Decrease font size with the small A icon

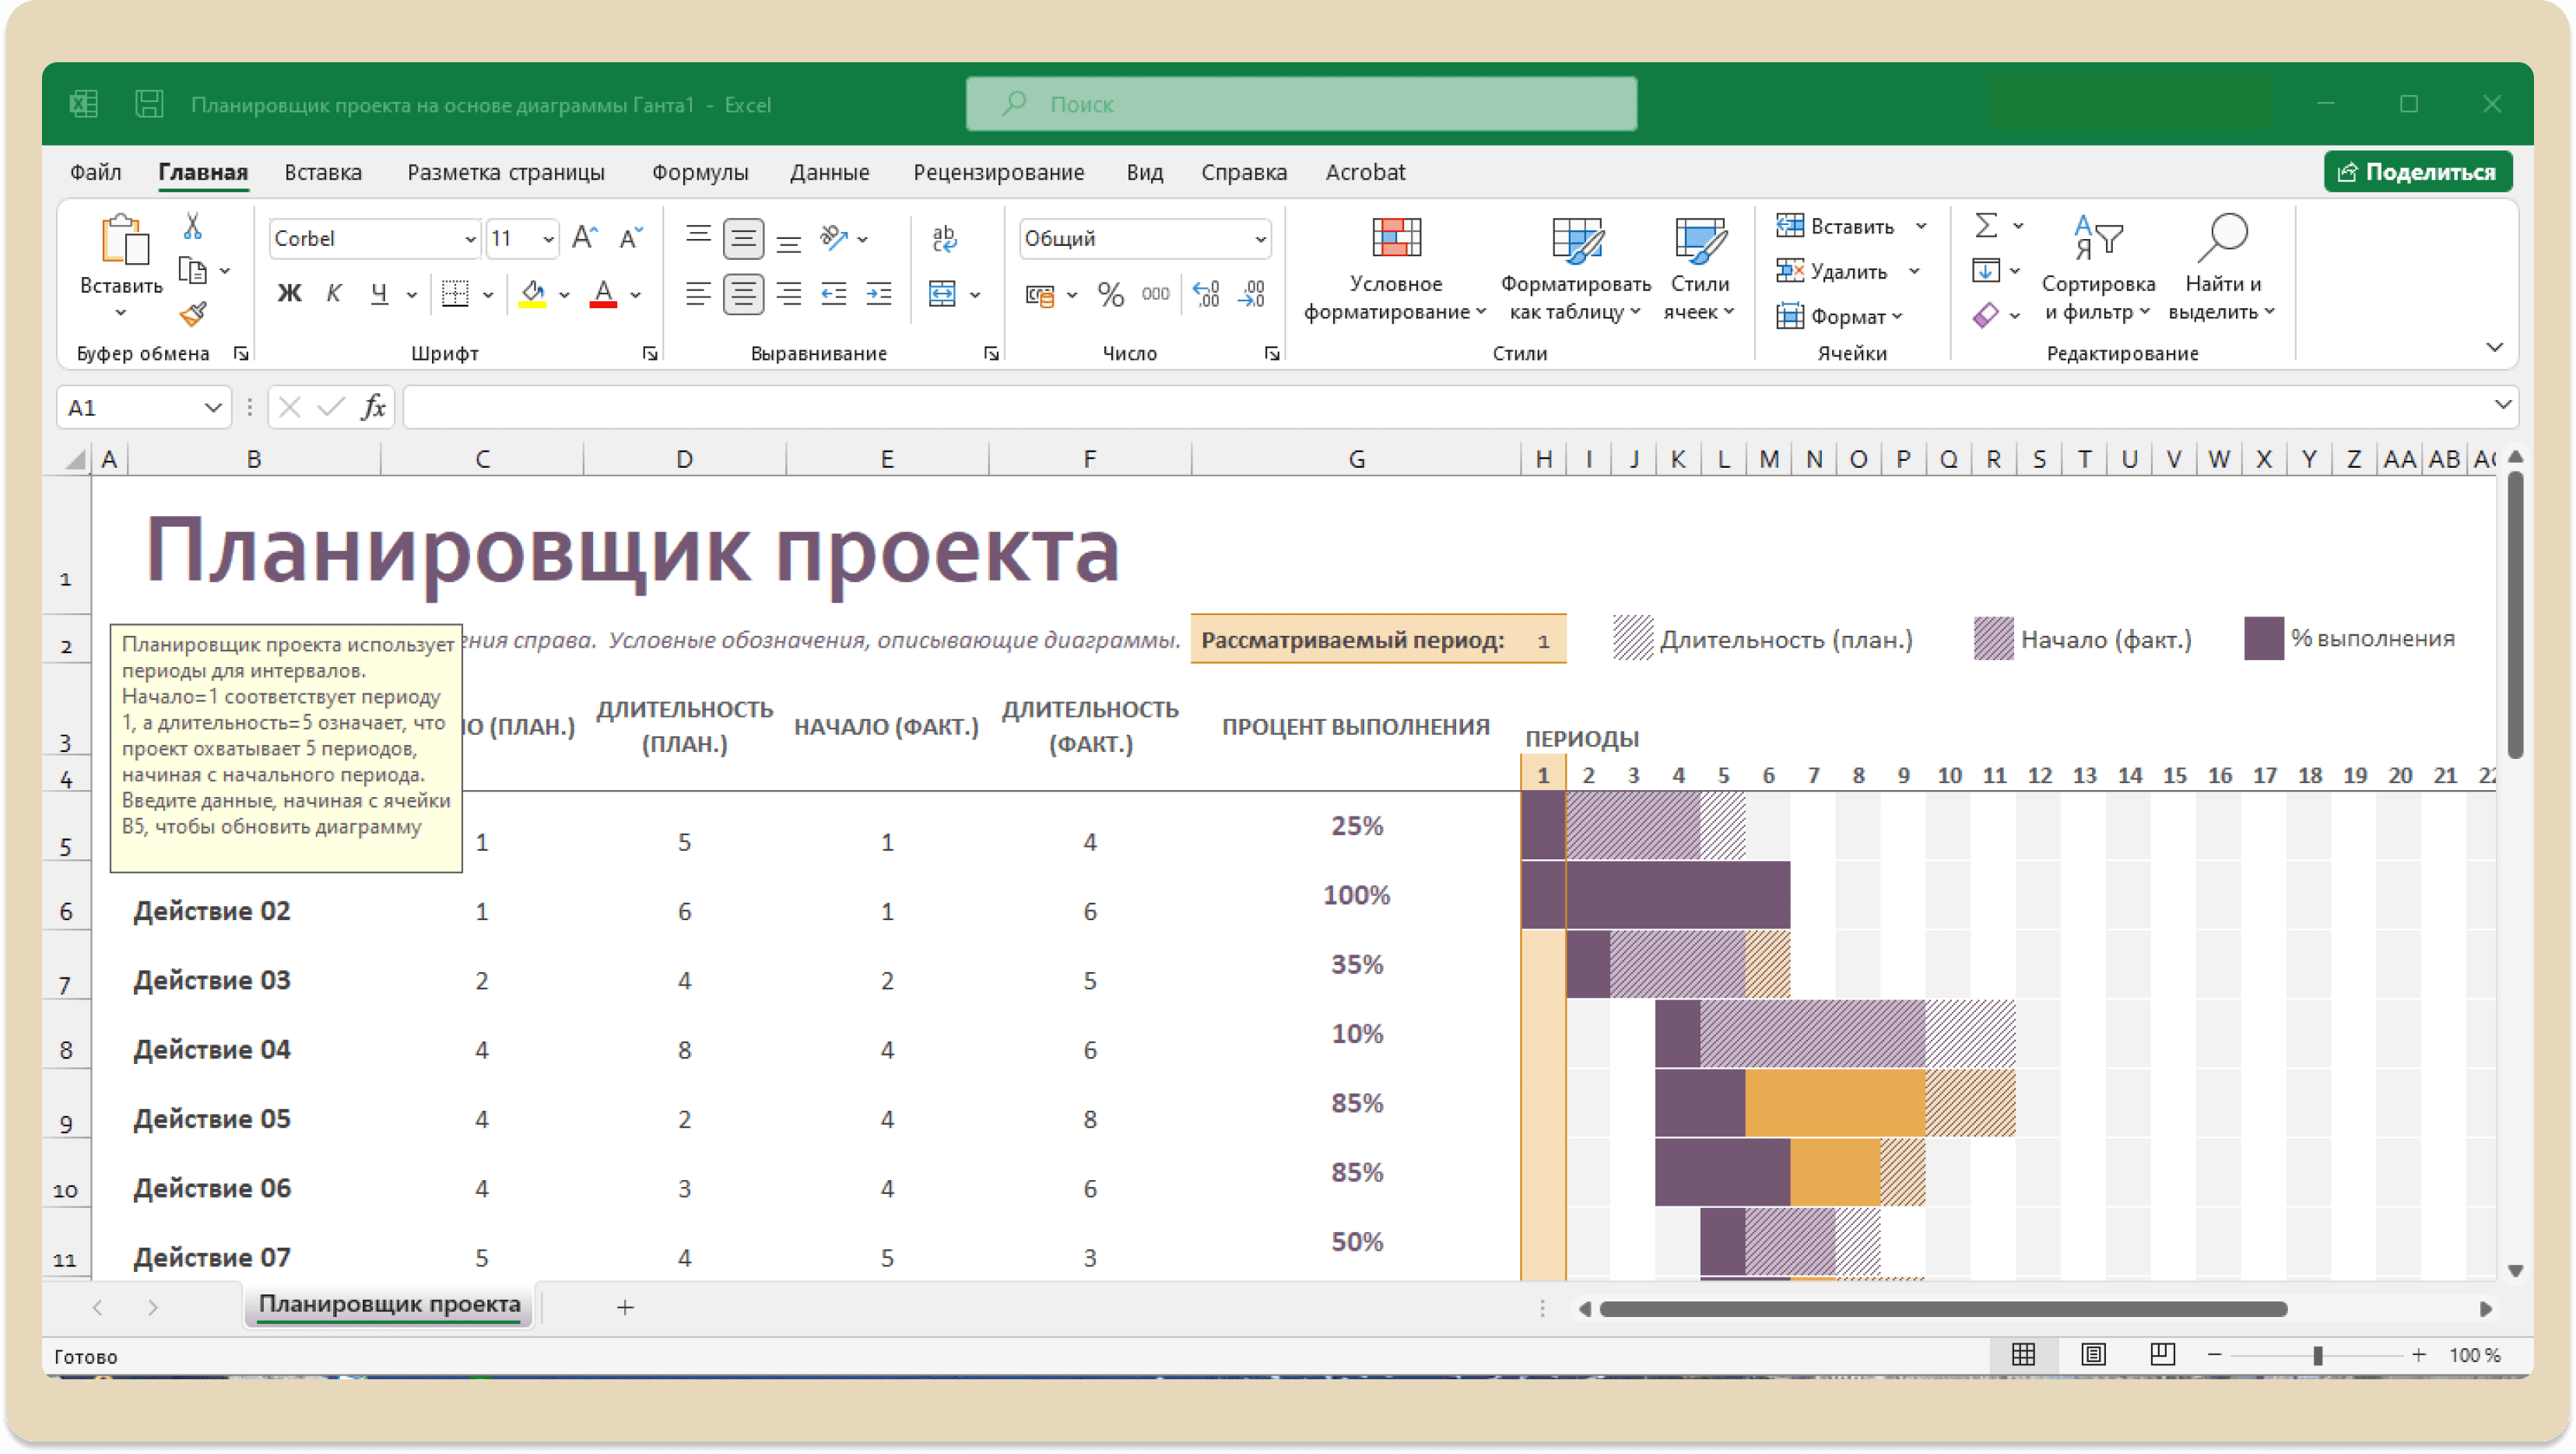(x=631, y=238)
